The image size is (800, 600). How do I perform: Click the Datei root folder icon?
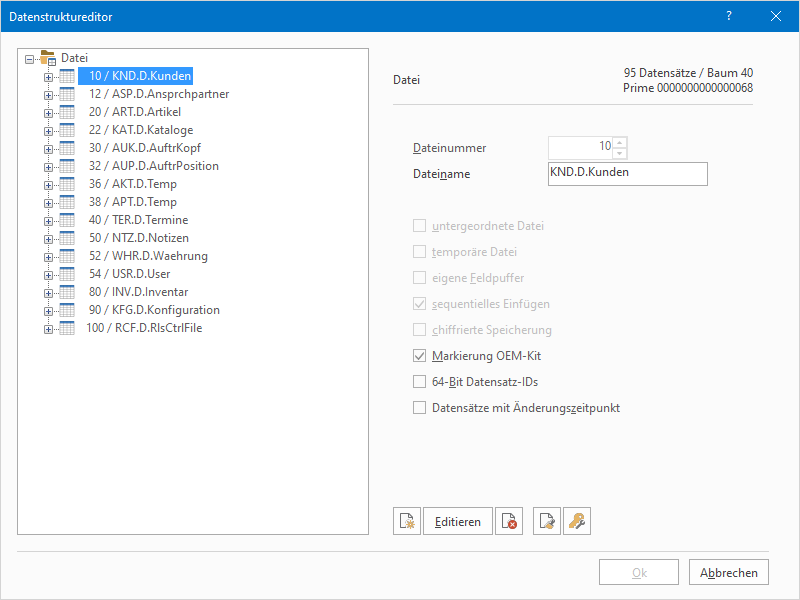[x=48, y=58]
